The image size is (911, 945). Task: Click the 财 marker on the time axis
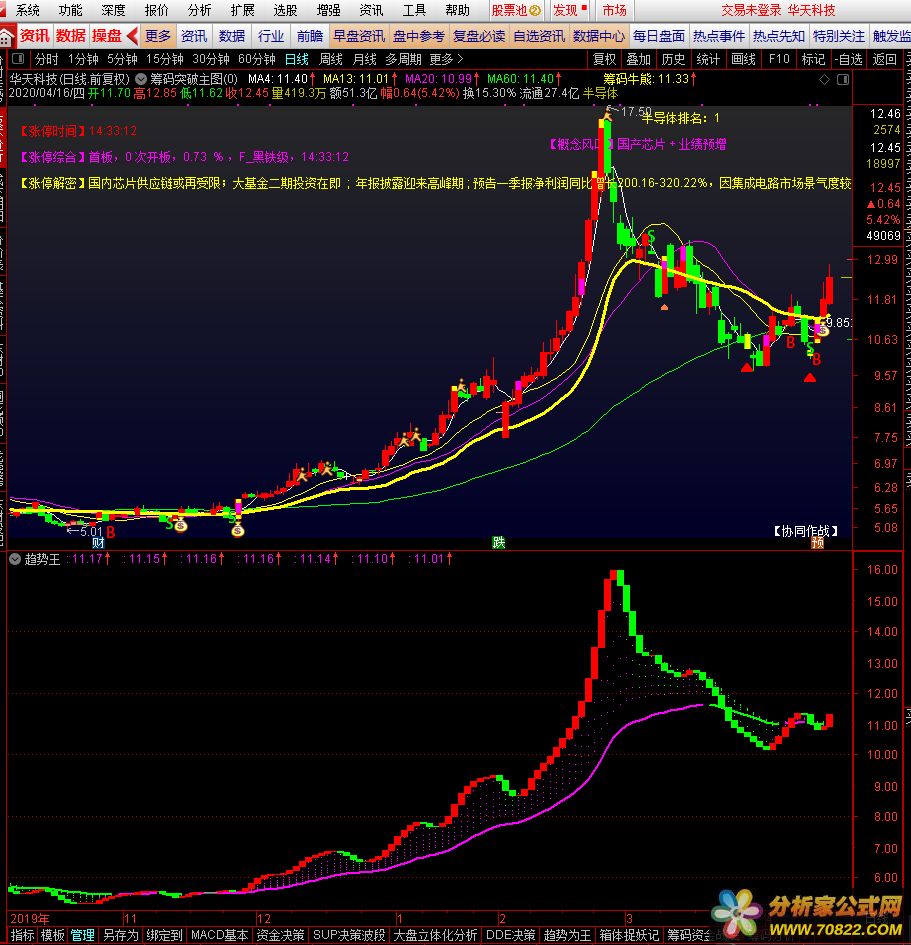[98, 543]
